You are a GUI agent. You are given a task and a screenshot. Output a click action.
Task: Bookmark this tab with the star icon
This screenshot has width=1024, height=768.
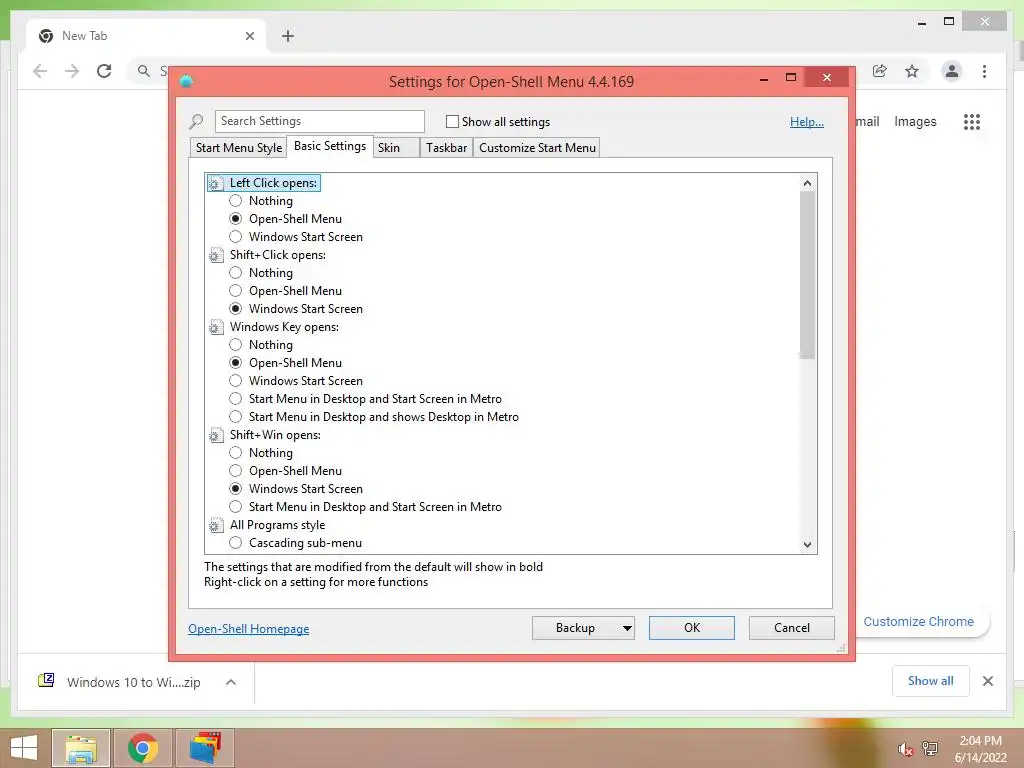912,71
